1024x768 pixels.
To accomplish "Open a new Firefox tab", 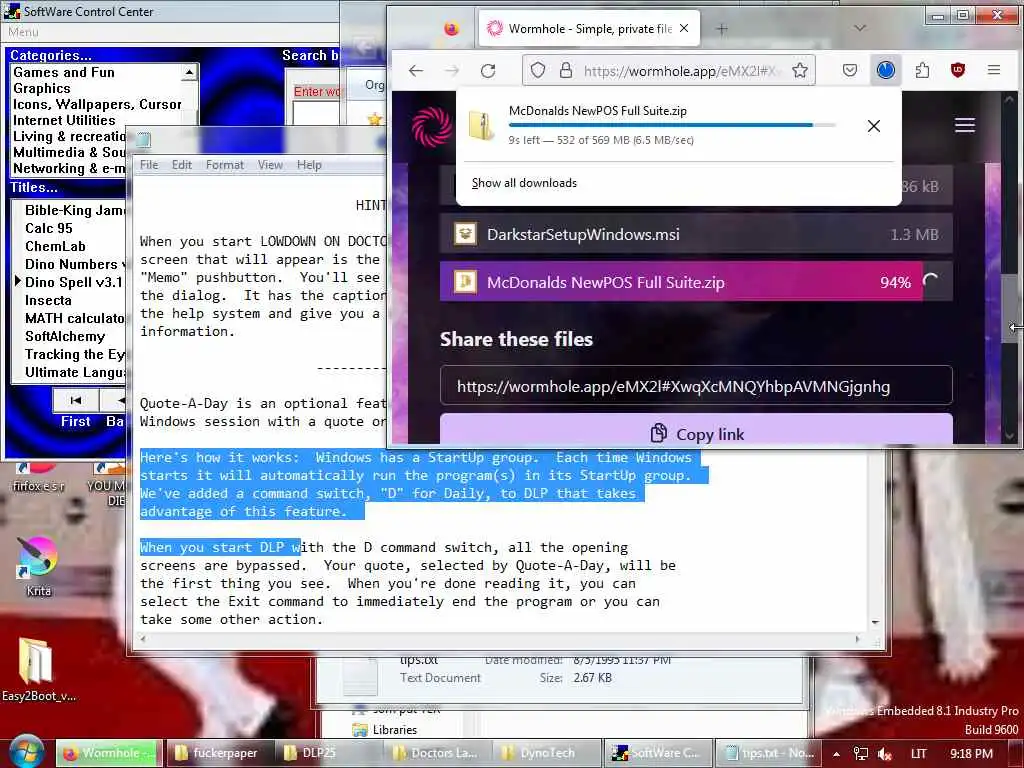I will click(722, 29).
